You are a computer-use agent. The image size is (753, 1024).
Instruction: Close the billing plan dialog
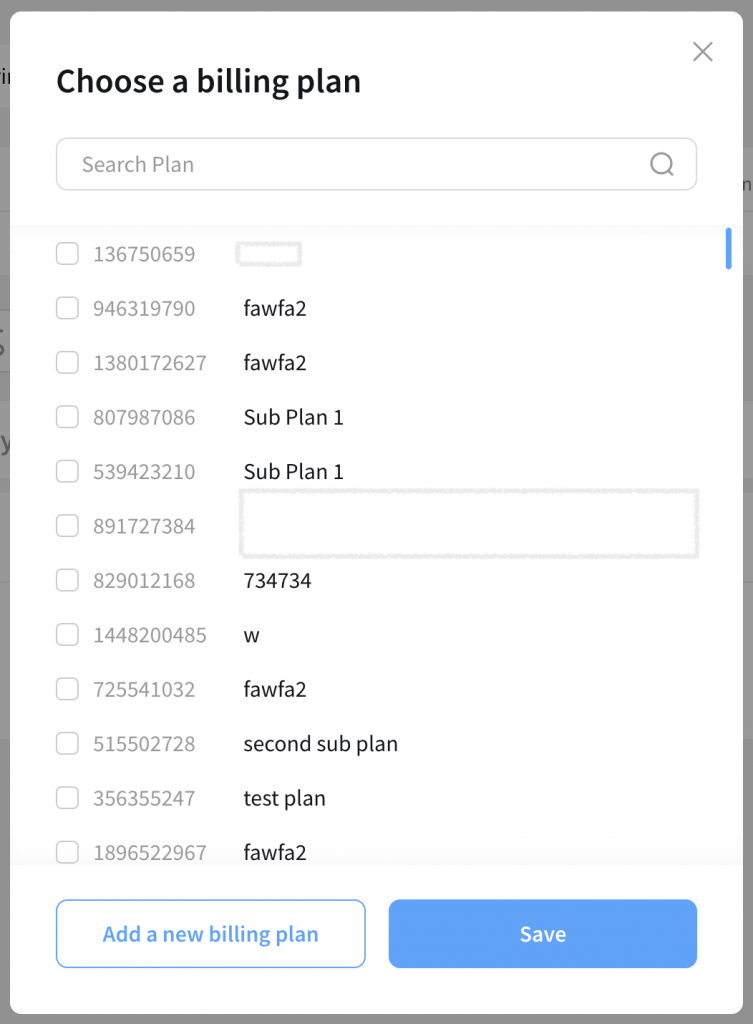coord(703,52)
